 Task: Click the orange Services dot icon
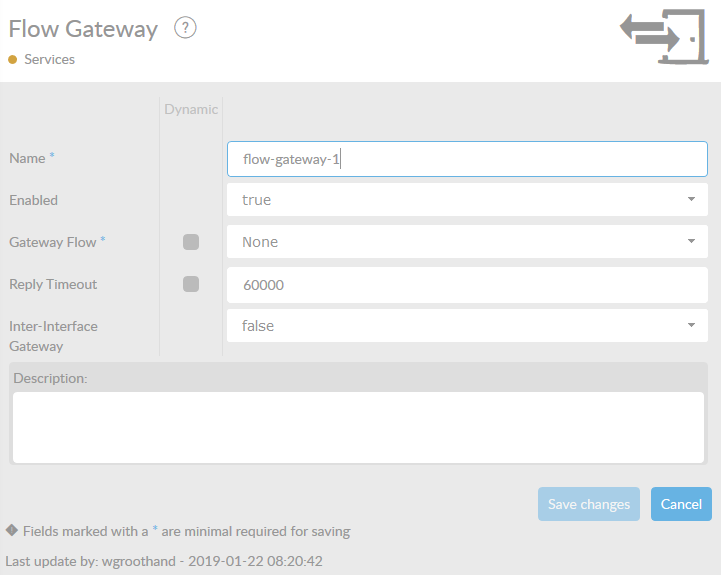click(13, 60)
